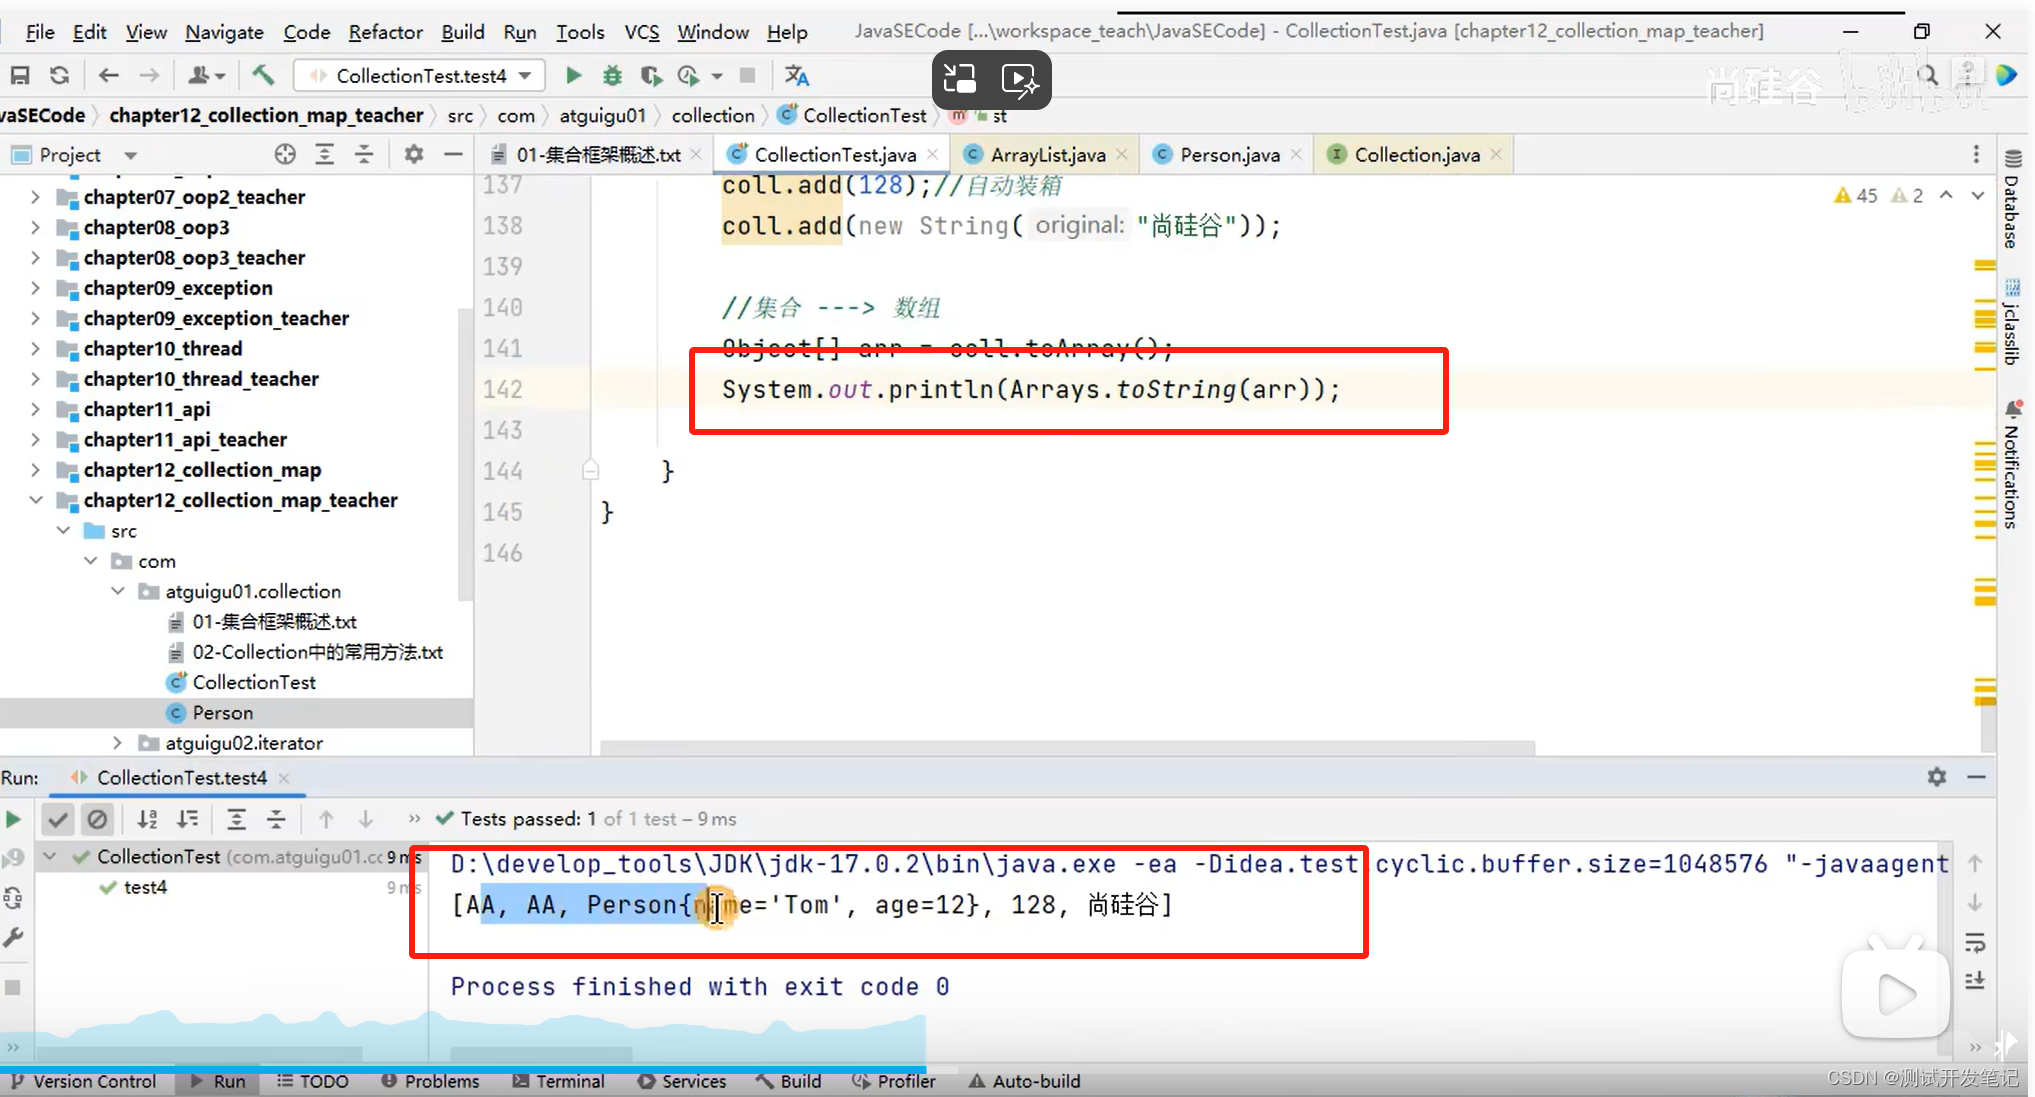The width and height of the screenshot is (2035, 1097).
Task: Open the Notifications side panel
Action: tap(2012, 465)
